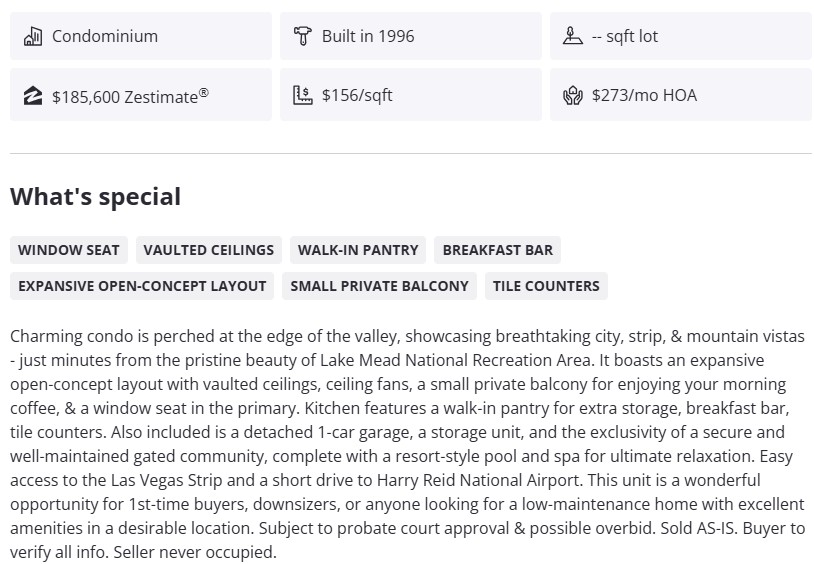
Task: Choose the WALK-IN PANTRY tag
Action: coord(358,250)
